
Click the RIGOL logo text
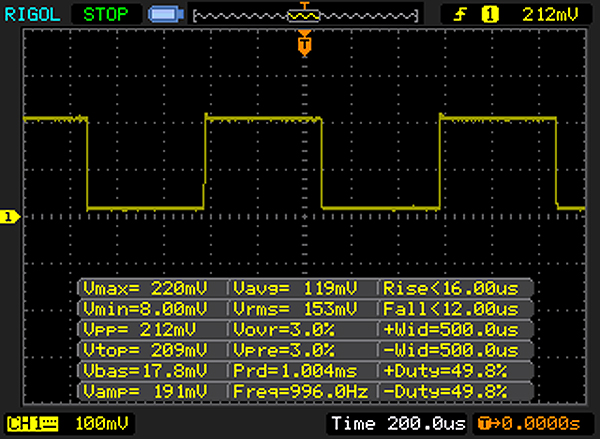click(x=33, y=15)
